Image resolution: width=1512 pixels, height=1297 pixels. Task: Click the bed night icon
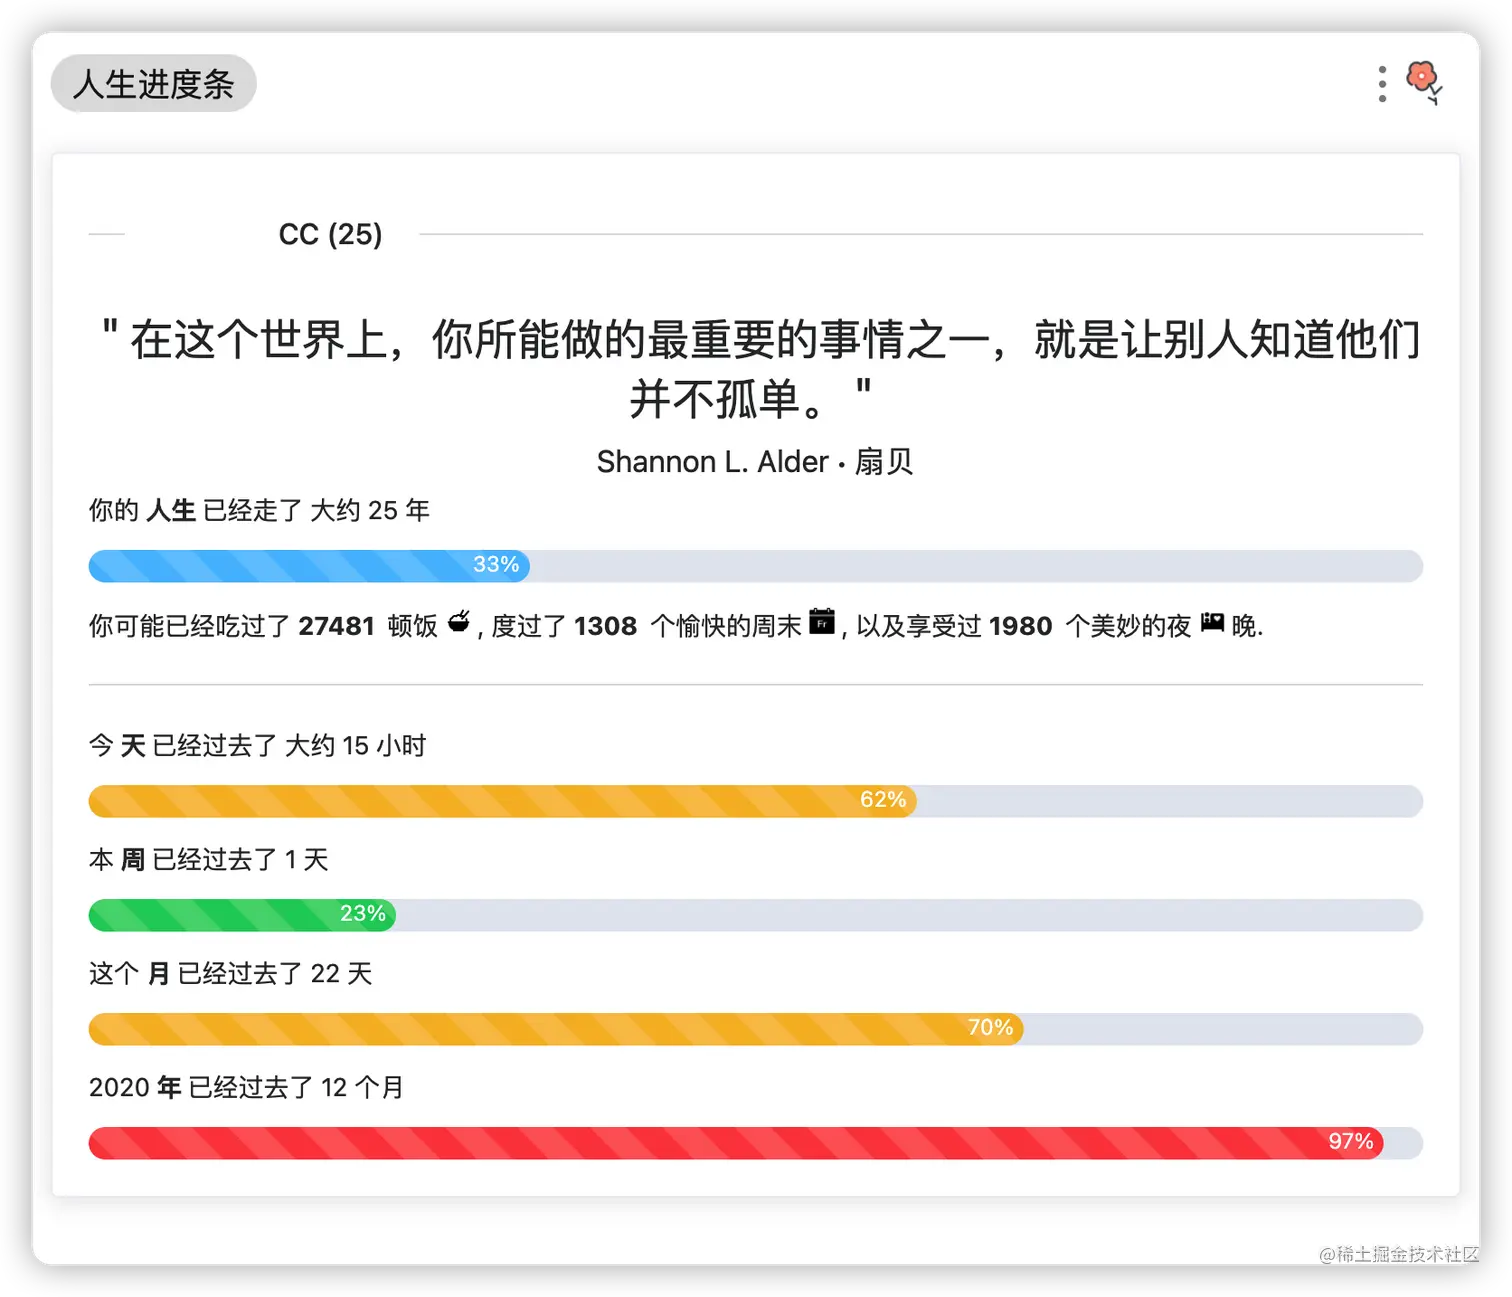[1212, 622]
